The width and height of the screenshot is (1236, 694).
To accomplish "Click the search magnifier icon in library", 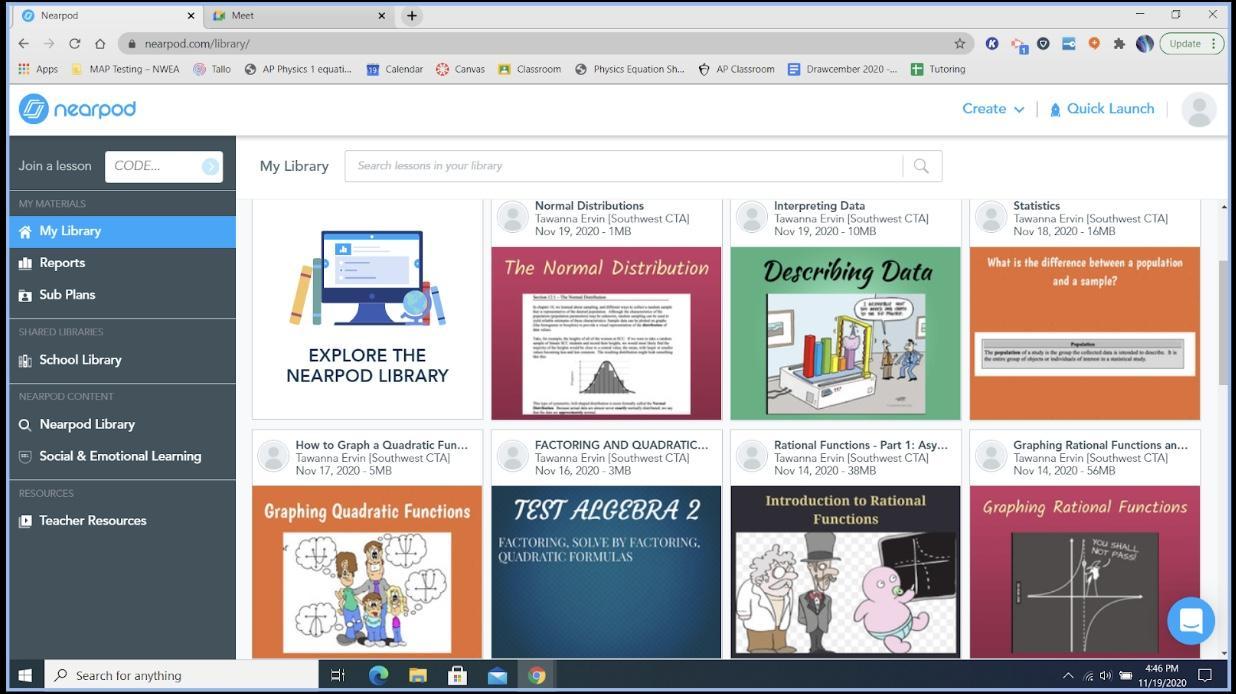I will (x=921, y=166).
